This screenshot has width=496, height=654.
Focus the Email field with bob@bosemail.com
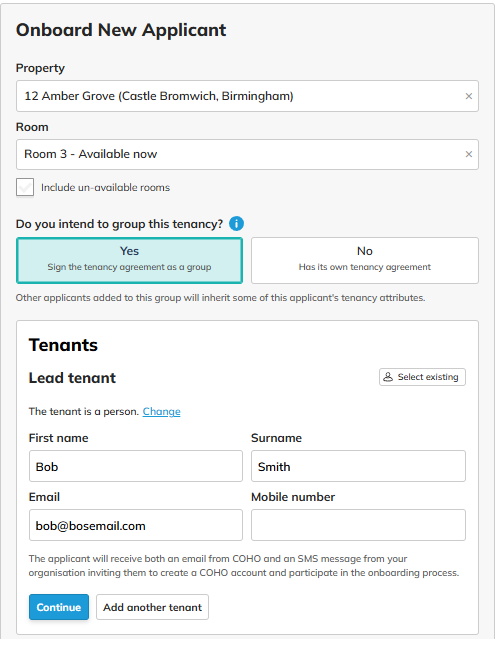[x=136, y=525]
